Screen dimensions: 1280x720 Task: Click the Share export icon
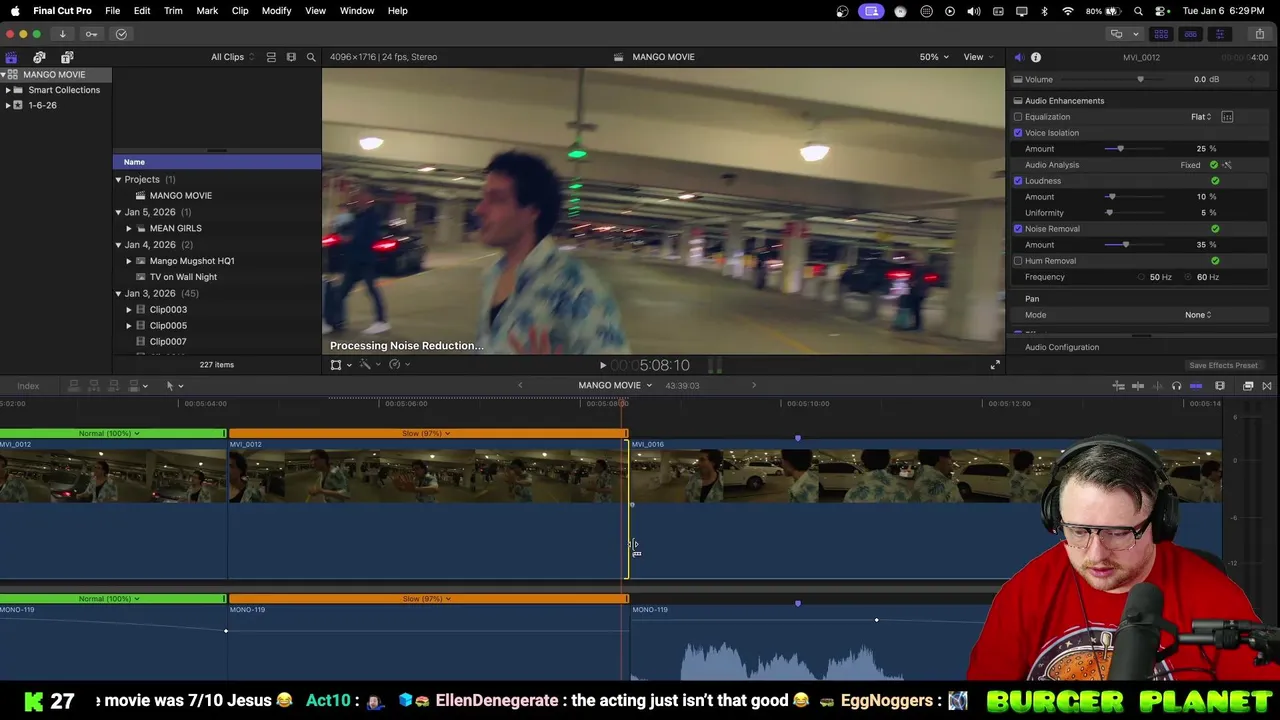pyautogui.click(x=1260, y=34)
